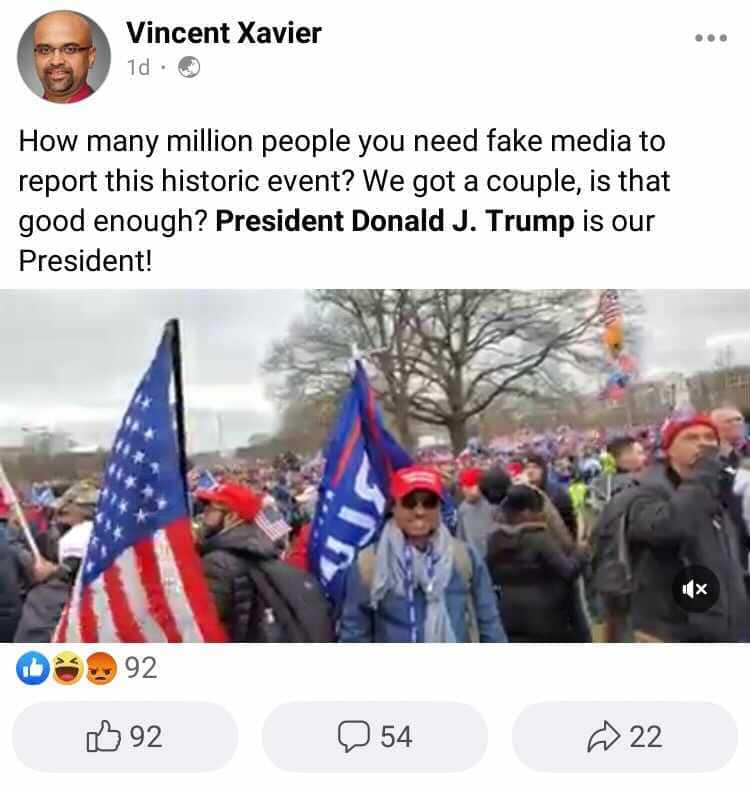This screenshot has width=750, height=789.
Task: Play the rally video thumbnail
Action: 375,465
